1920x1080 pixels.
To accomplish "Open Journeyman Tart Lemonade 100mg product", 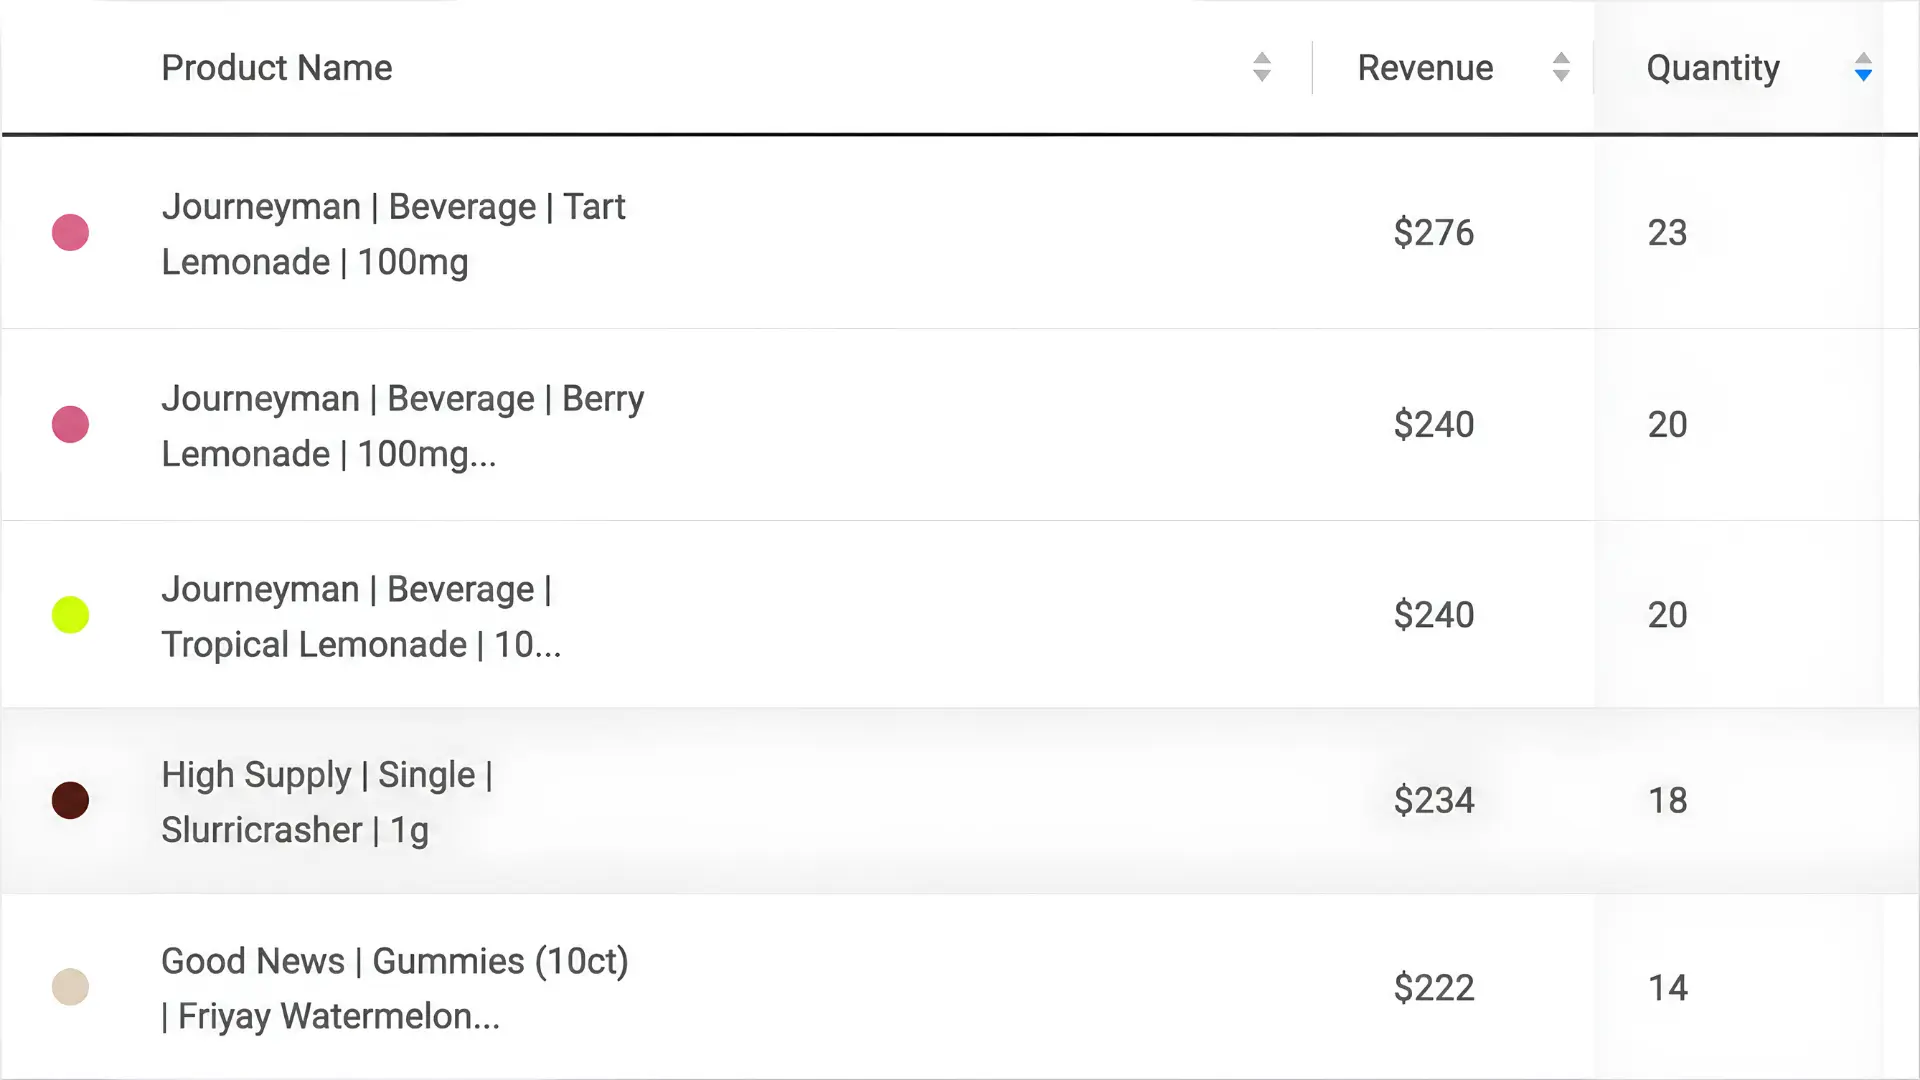I will click(393, 234).
